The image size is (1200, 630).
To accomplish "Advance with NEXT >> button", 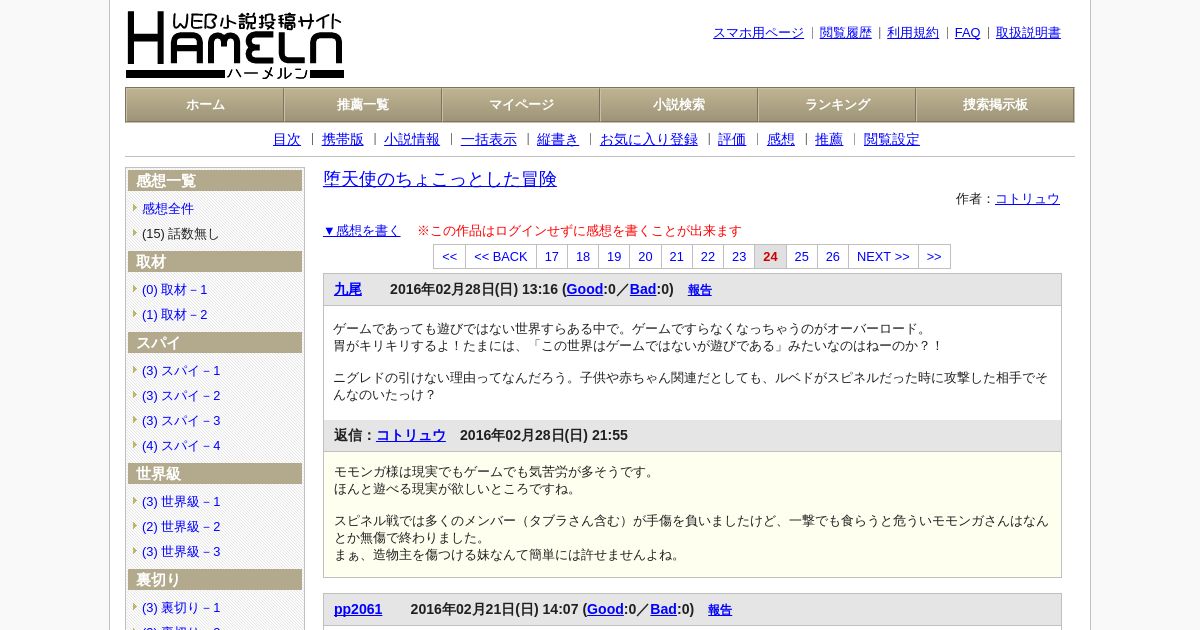I will click(x=883, y=257).
